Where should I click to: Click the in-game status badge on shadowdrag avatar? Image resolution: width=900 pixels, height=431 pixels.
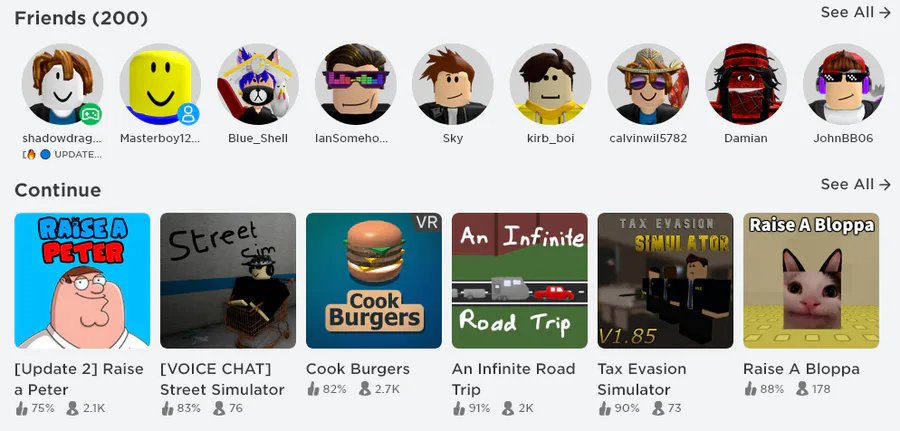(x=90, y=115)
